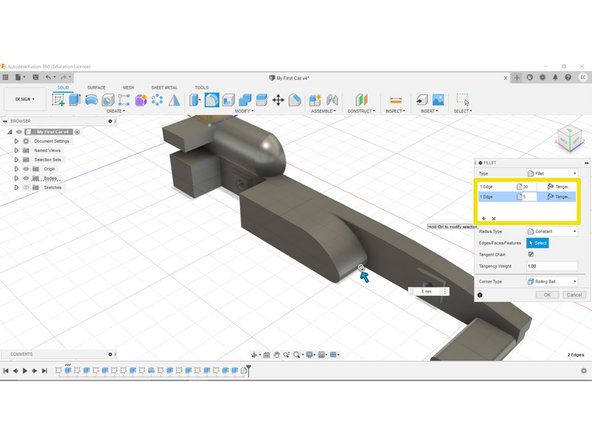Open the Help question mark icon
Viewport: 592px width, 444px height.
click(x=568, y=77)
